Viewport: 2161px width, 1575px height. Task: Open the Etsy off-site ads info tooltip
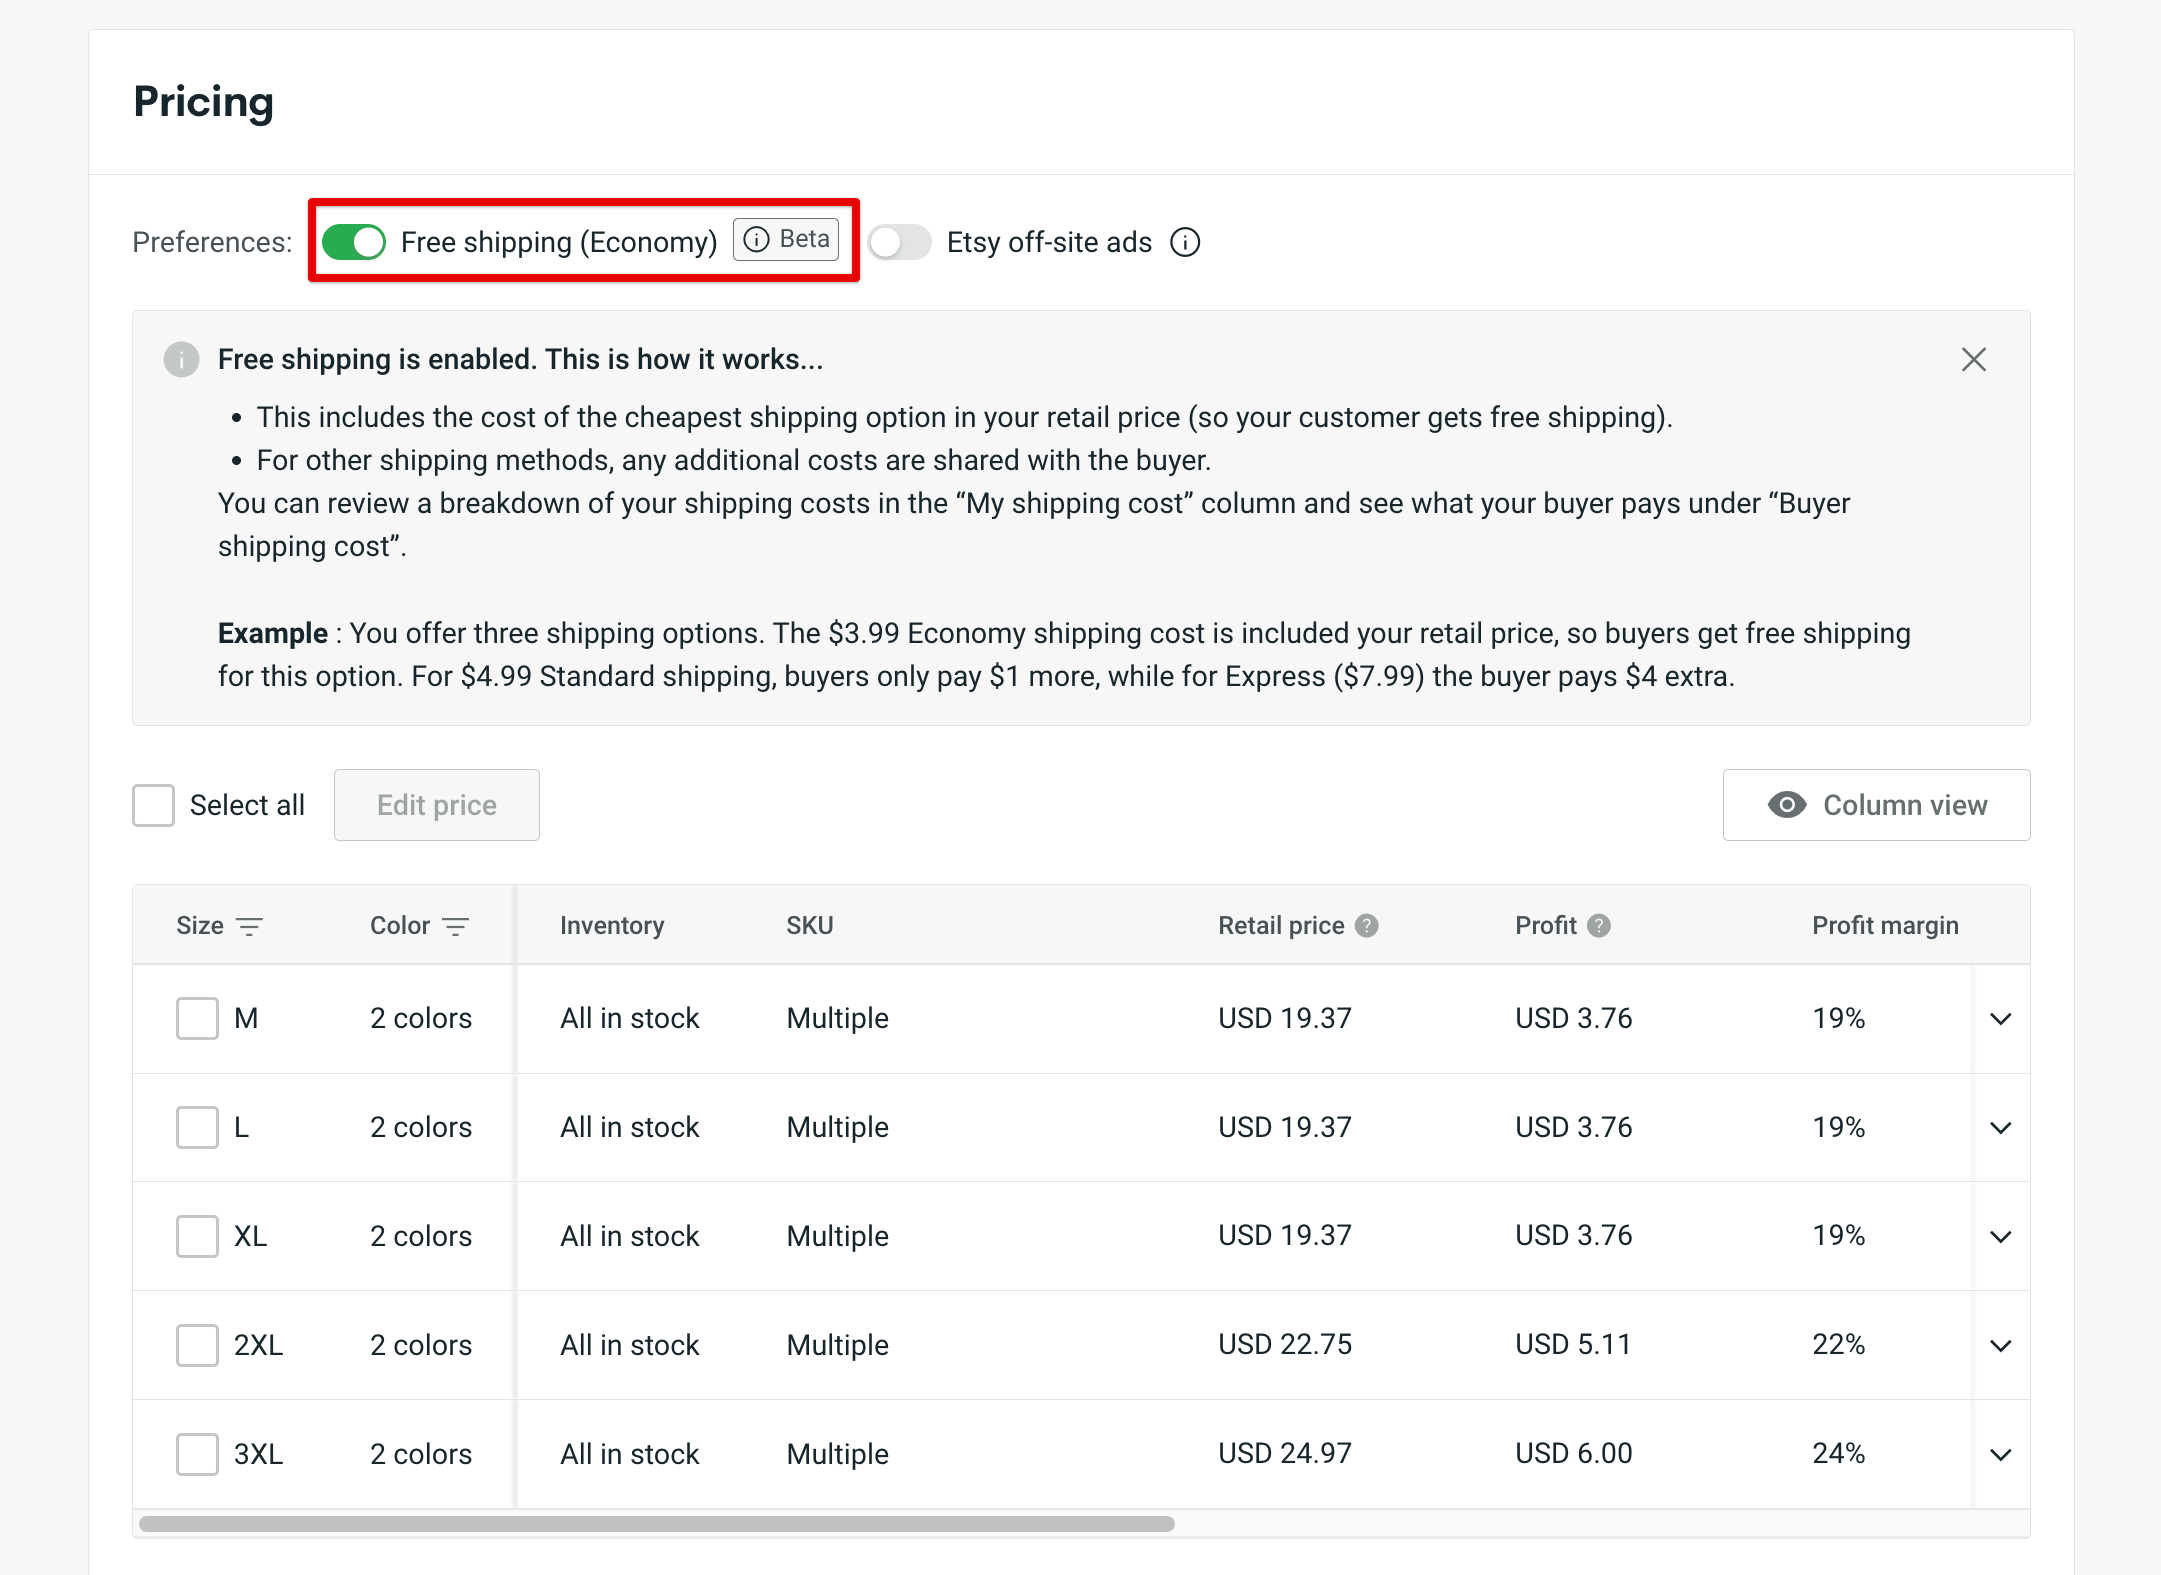pos(1184,242)
